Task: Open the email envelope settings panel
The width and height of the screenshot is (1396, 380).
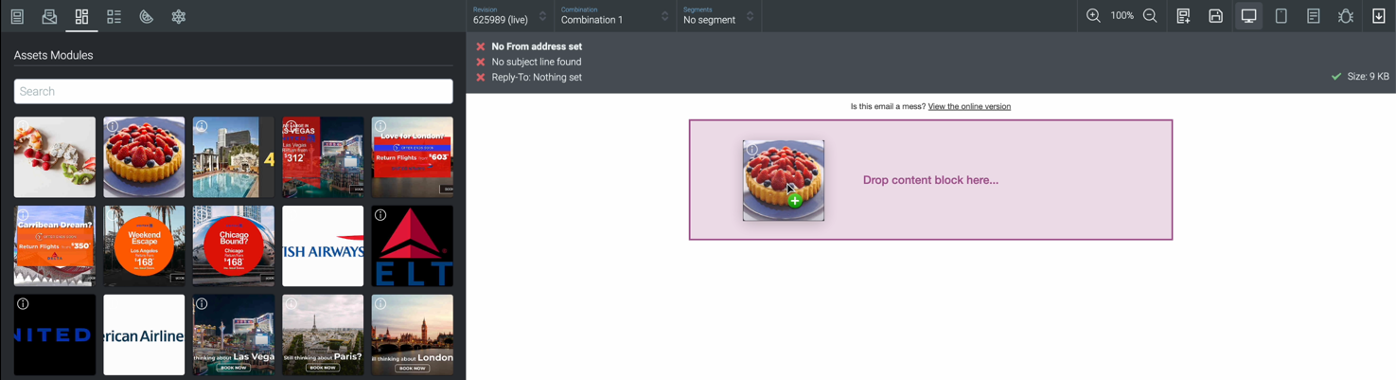Action: click(x=49, y=16)
